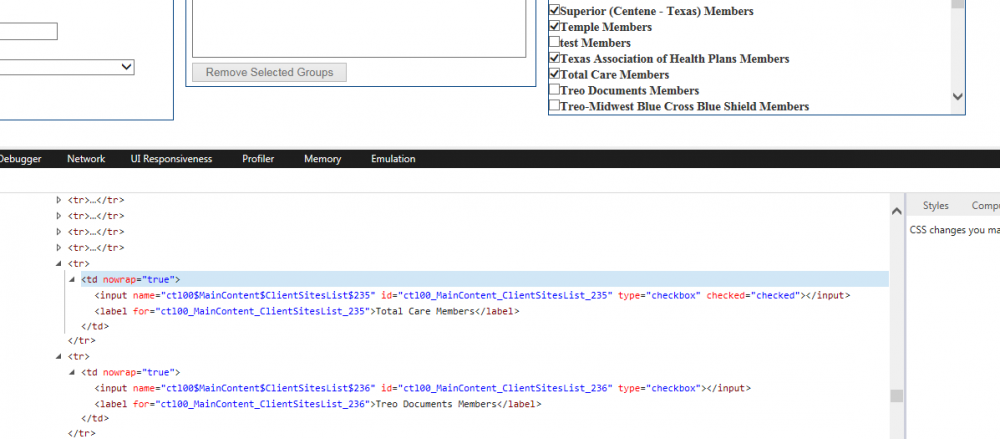Tick Treo-Midwest Blue Cross Blue Shield Members
The image size is (1000, 439).
(x=555, y=106)
